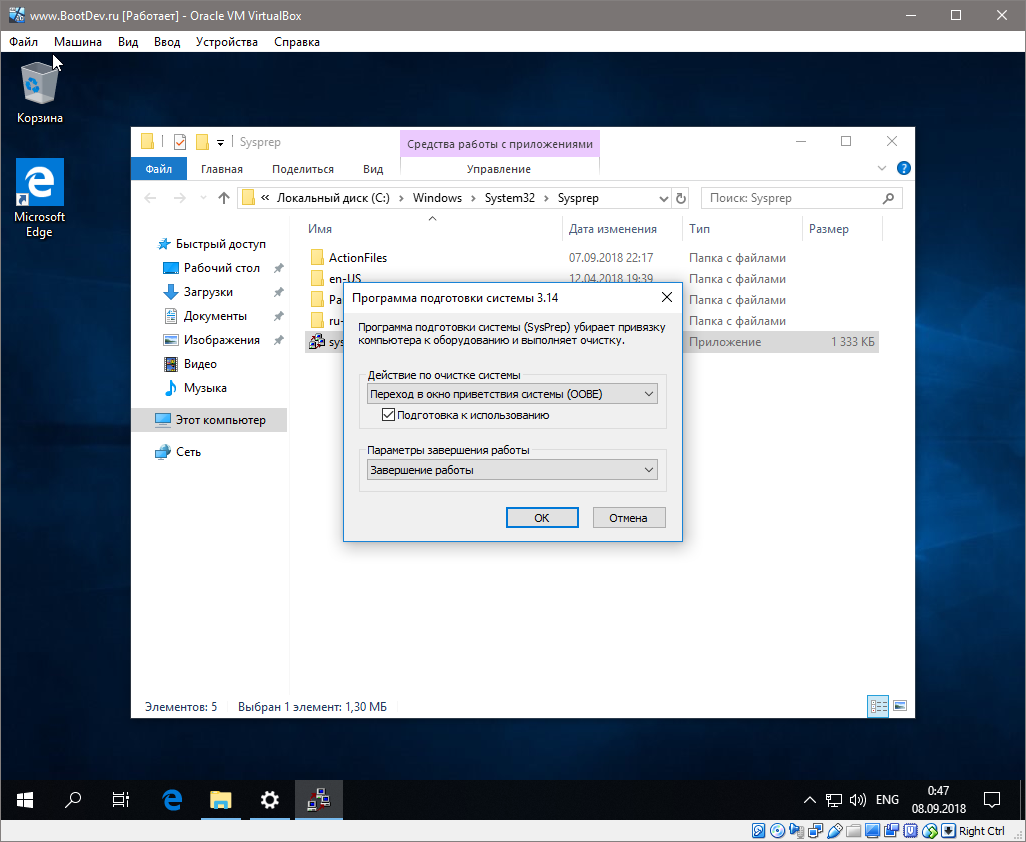1026x842 pixels.
Task: Switch to File Explorer on the taskbar
Action: pos(221,799)
